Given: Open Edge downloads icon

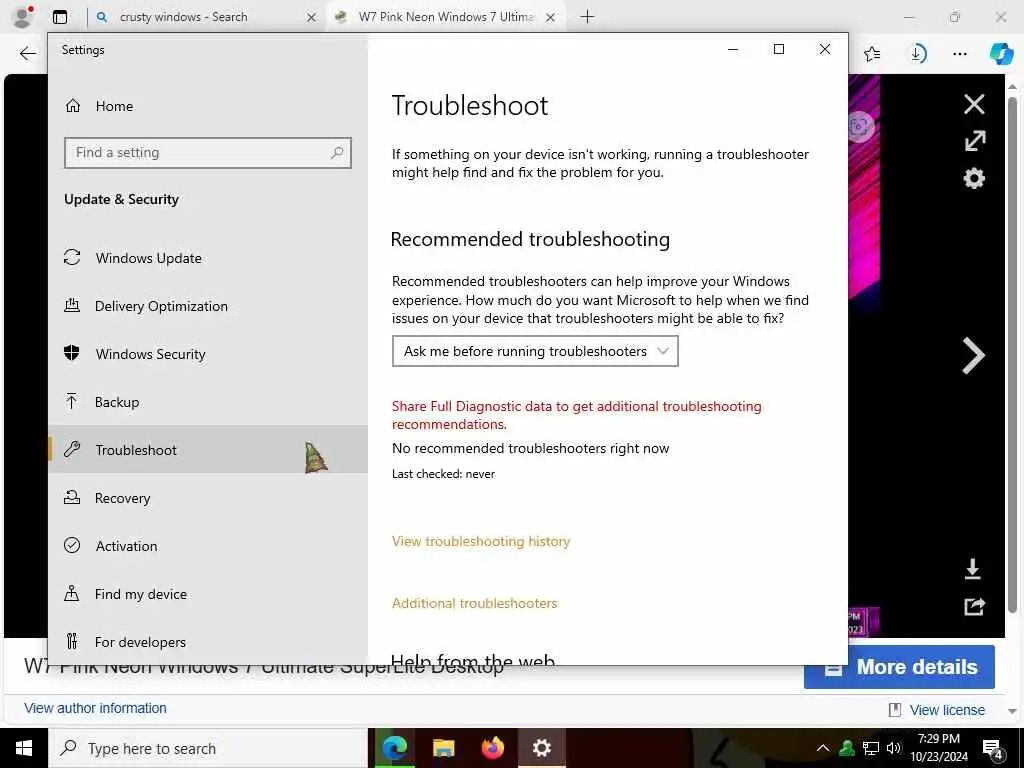Looking at the screenshot, I should coord(918,54).
